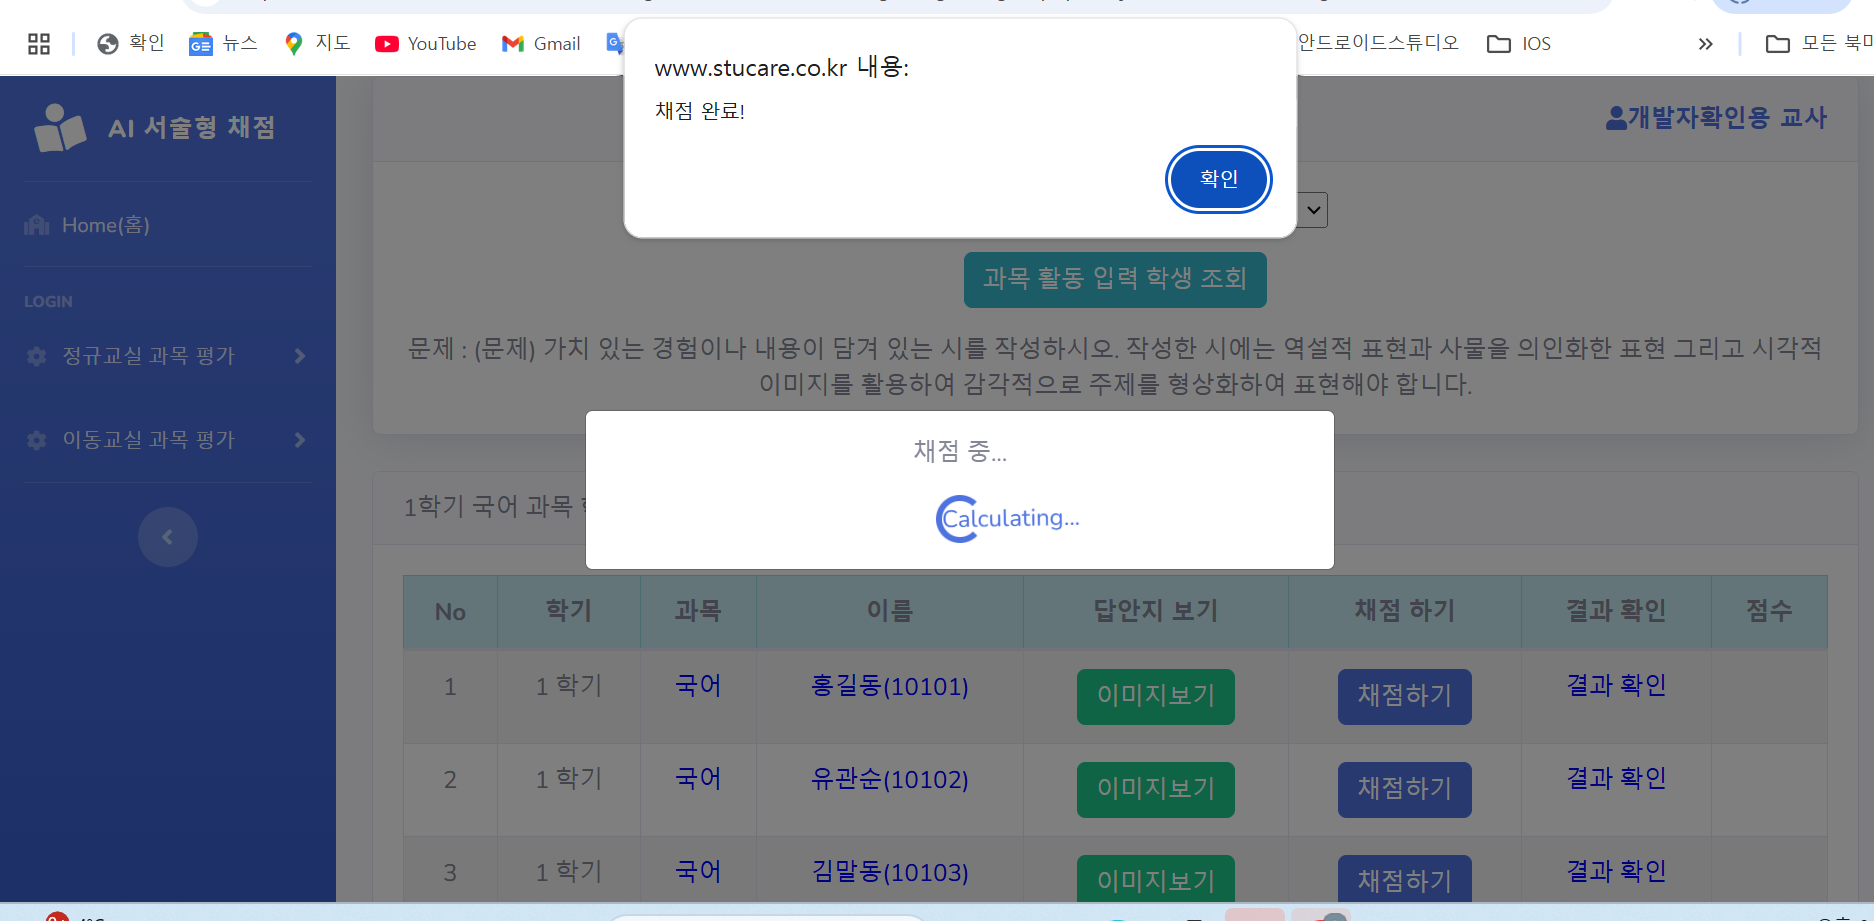Click the Calculating spinner icon
1874x921 pixels.
click(957, 519)
